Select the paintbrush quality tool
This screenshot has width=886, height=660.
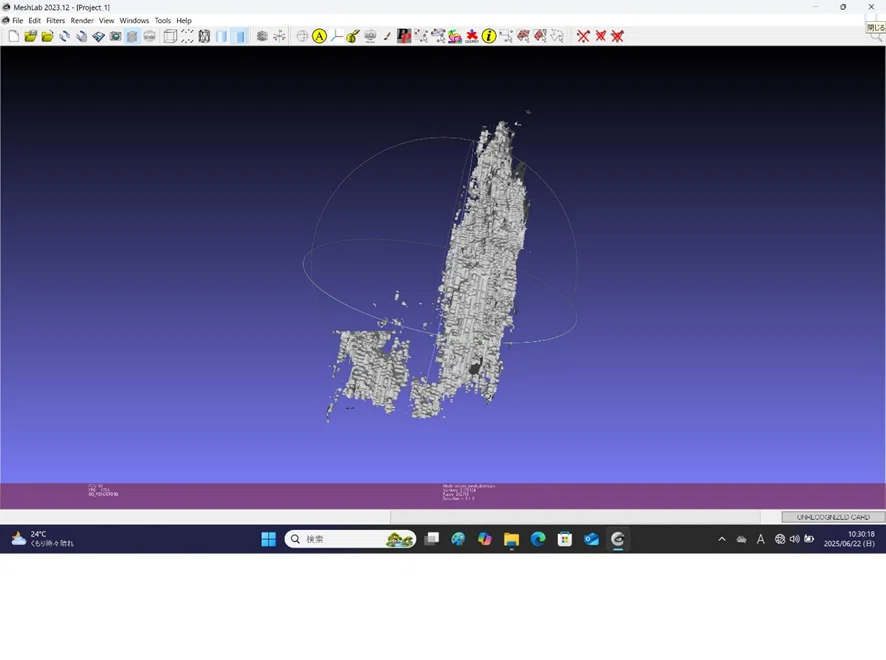point(387,36)
